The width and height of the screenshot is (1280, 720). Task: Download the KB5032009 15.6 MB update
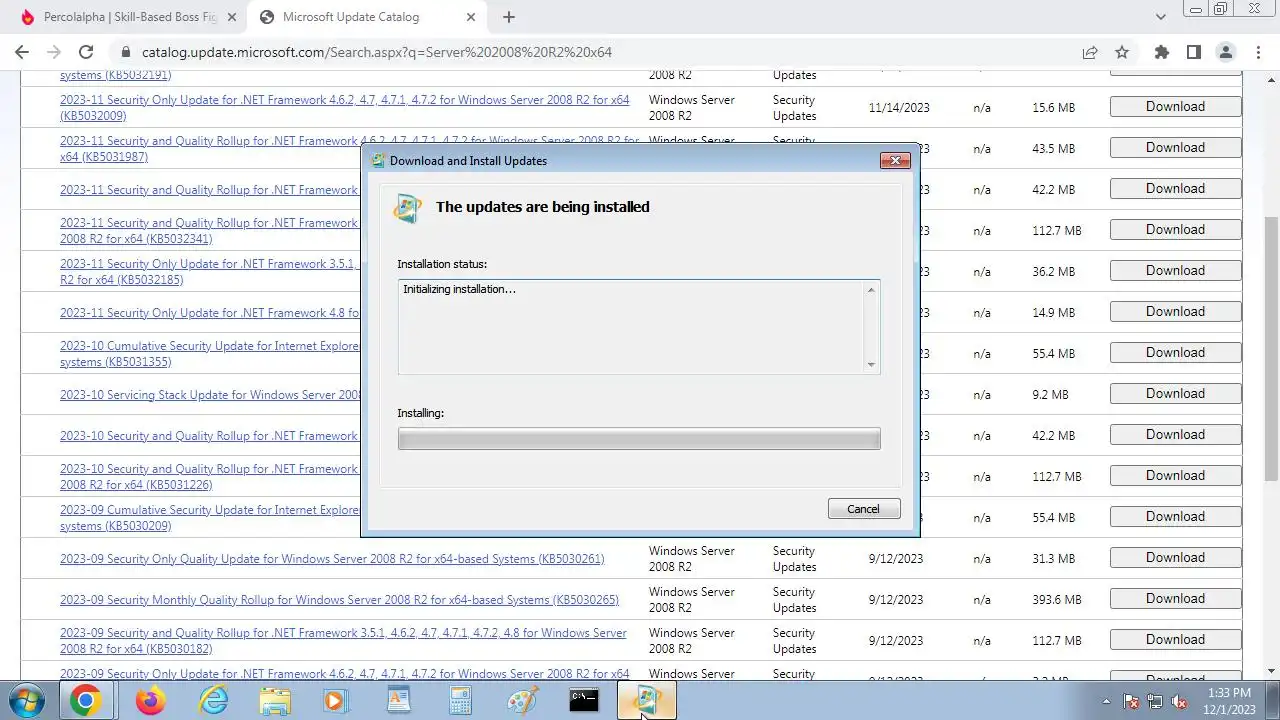click(x=1175, y=106)
